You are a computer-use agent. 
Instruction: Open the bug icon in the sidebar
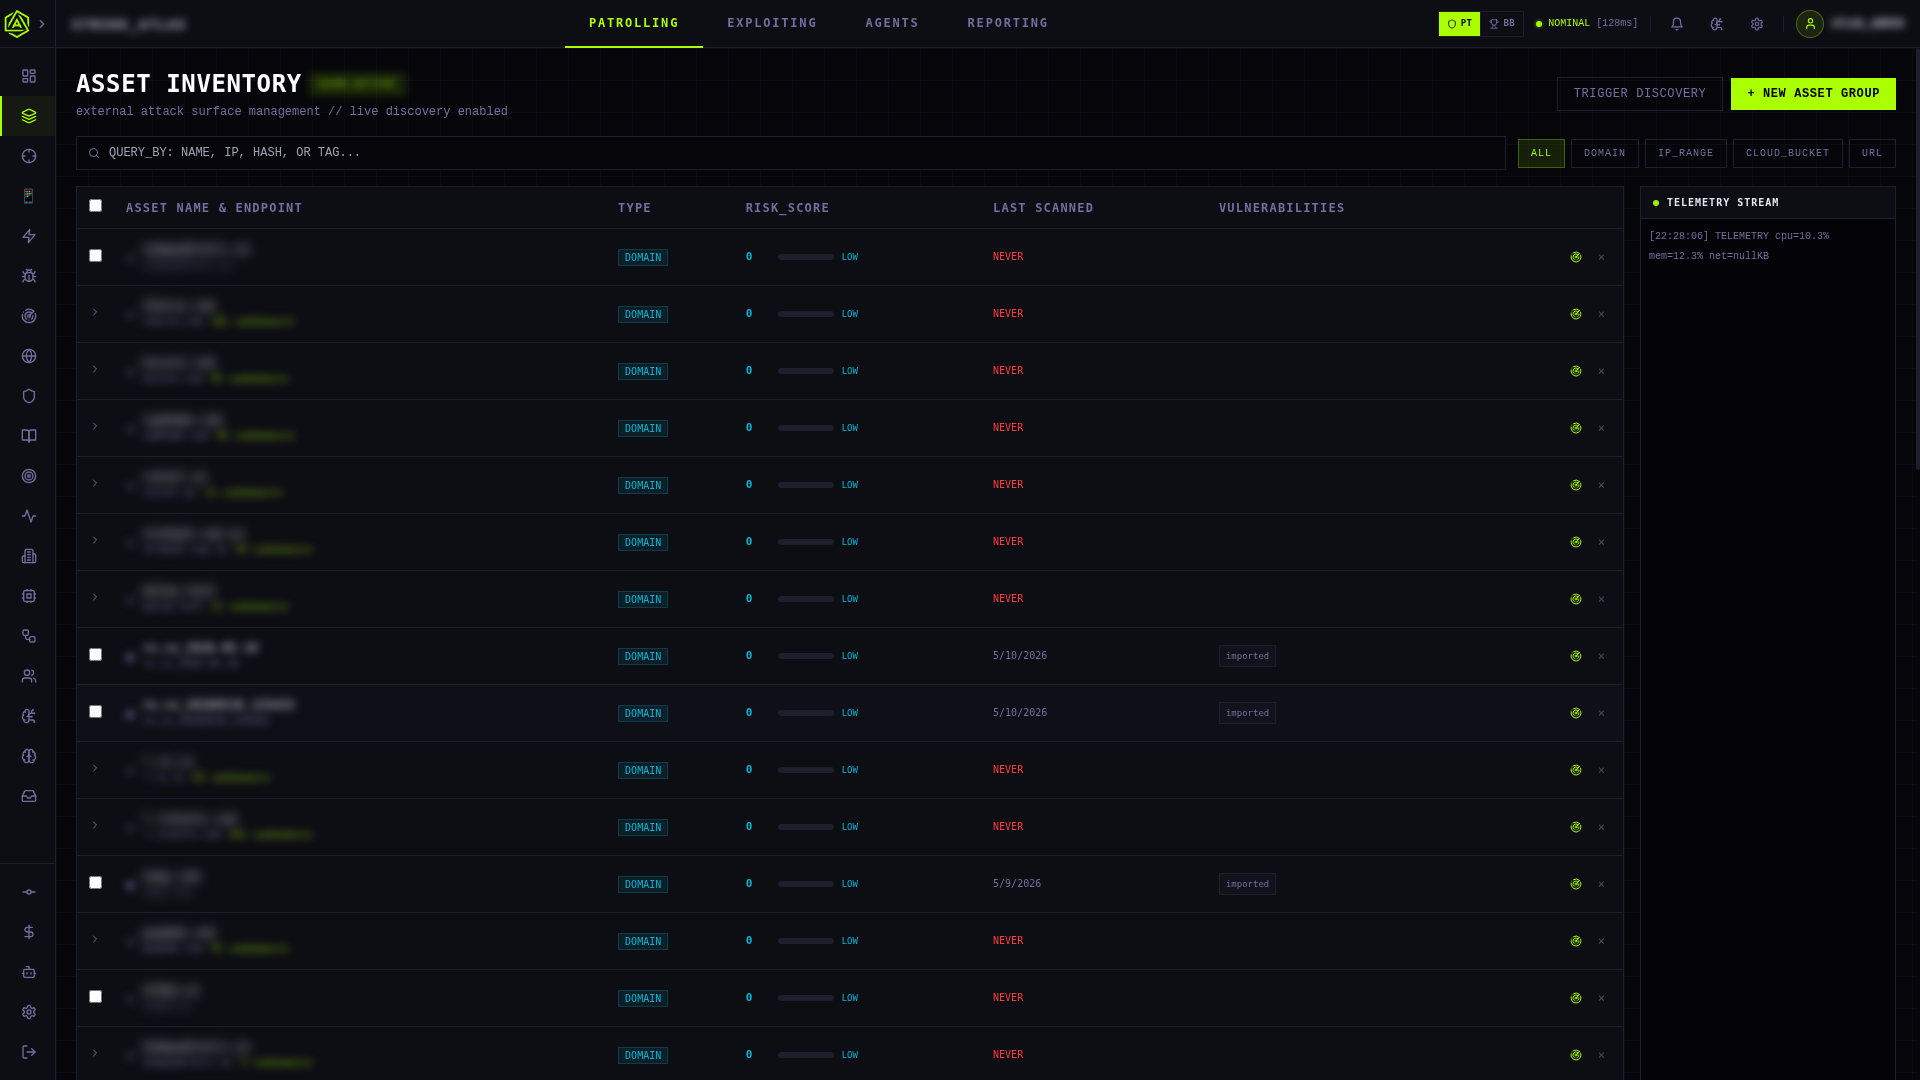click(29, 276)
